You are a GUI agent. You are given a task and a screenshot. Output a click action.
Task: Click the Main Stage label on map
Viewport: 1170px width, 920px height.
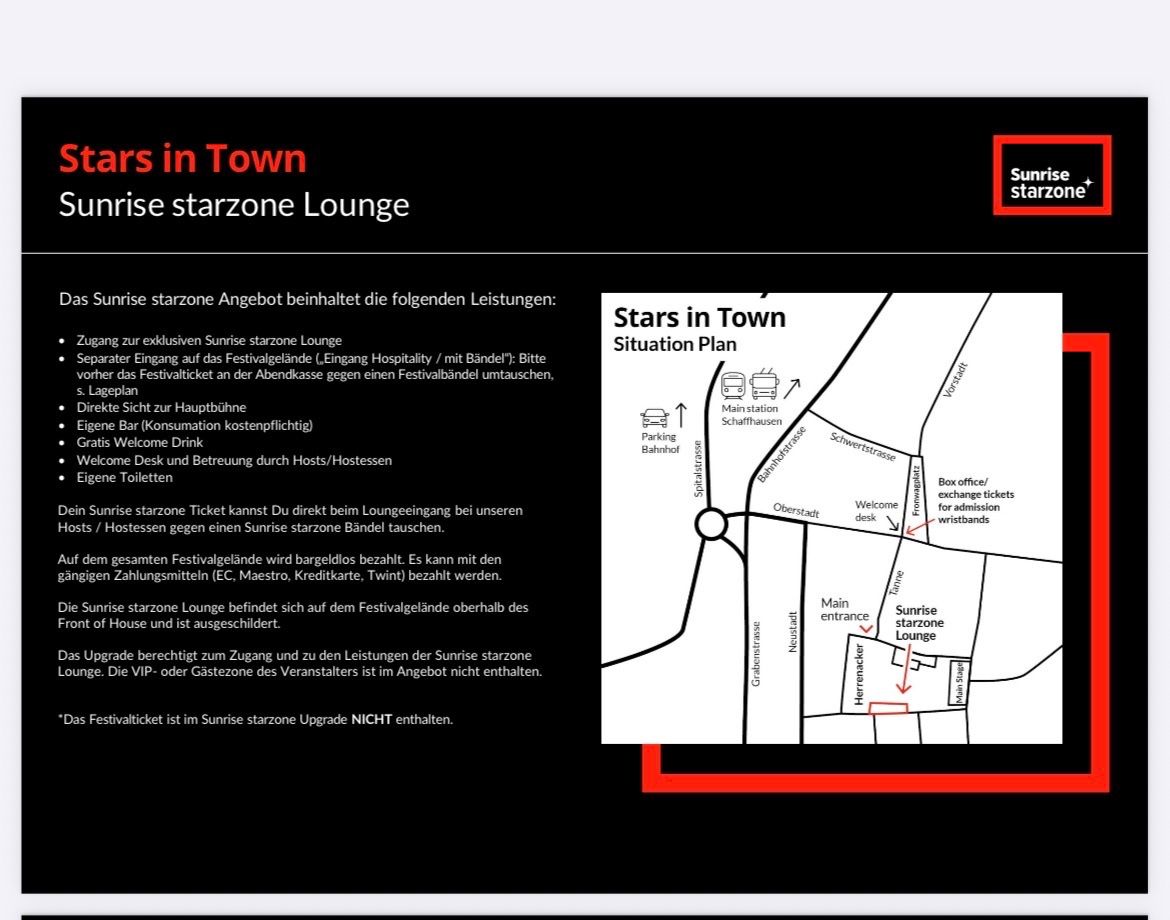click(x=959, y=683)
